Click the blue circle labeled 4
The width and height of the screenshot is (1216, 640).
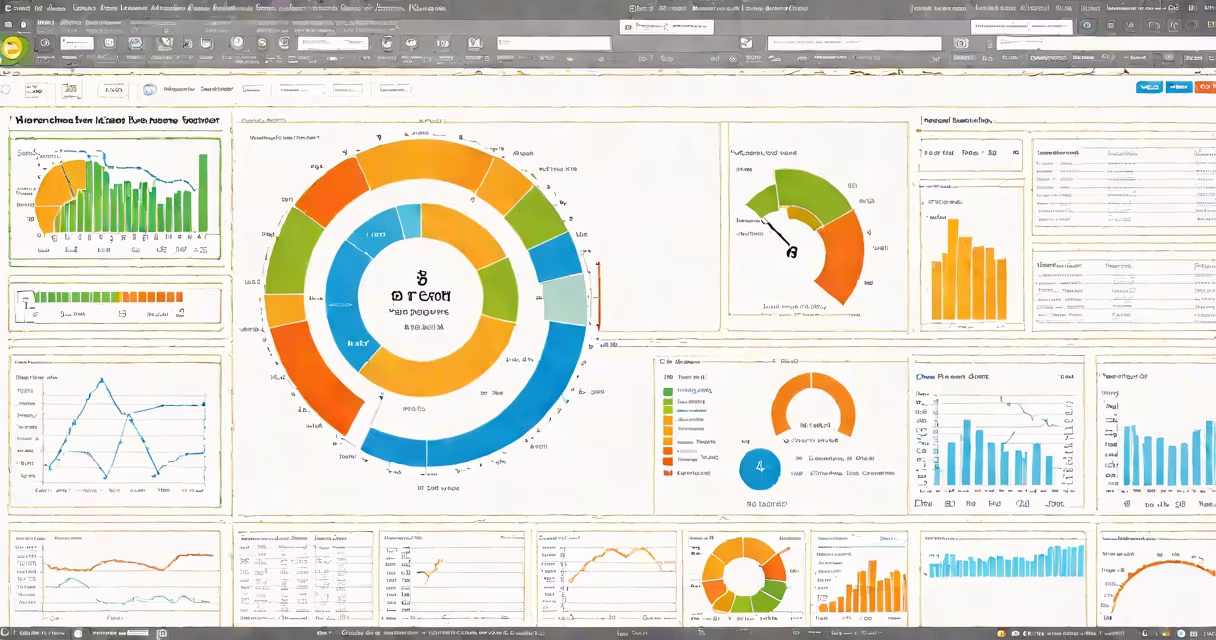coord(759,467)
